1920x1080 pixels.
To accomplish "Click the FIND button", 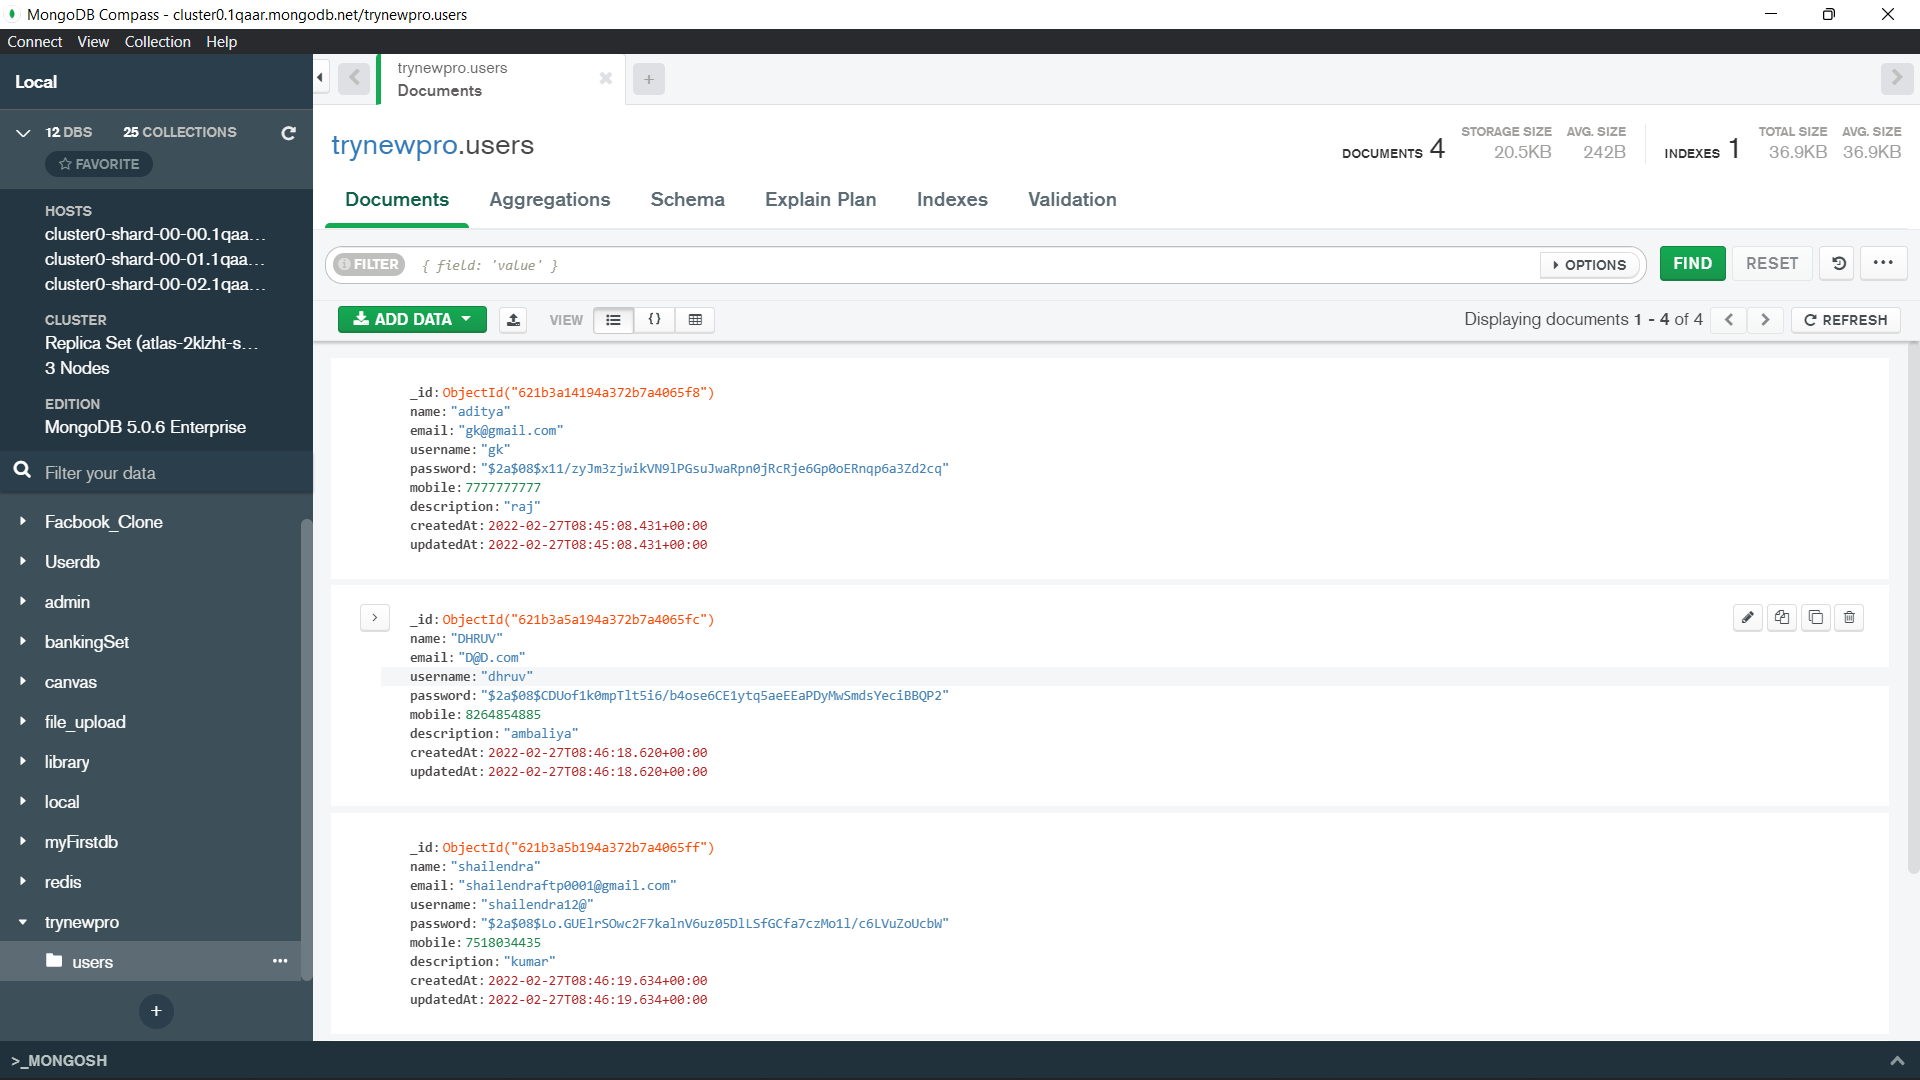I will pos(1692,263).
